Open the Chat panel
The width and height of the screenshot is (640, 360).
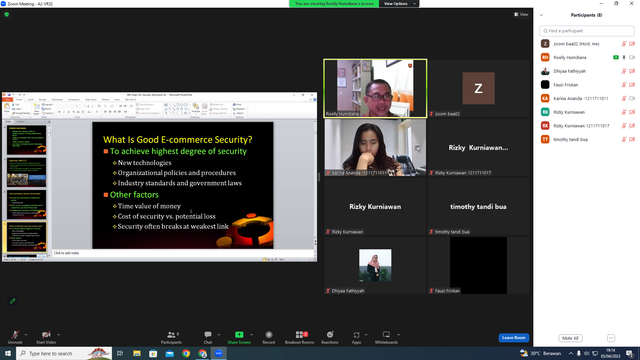[208, 337]
